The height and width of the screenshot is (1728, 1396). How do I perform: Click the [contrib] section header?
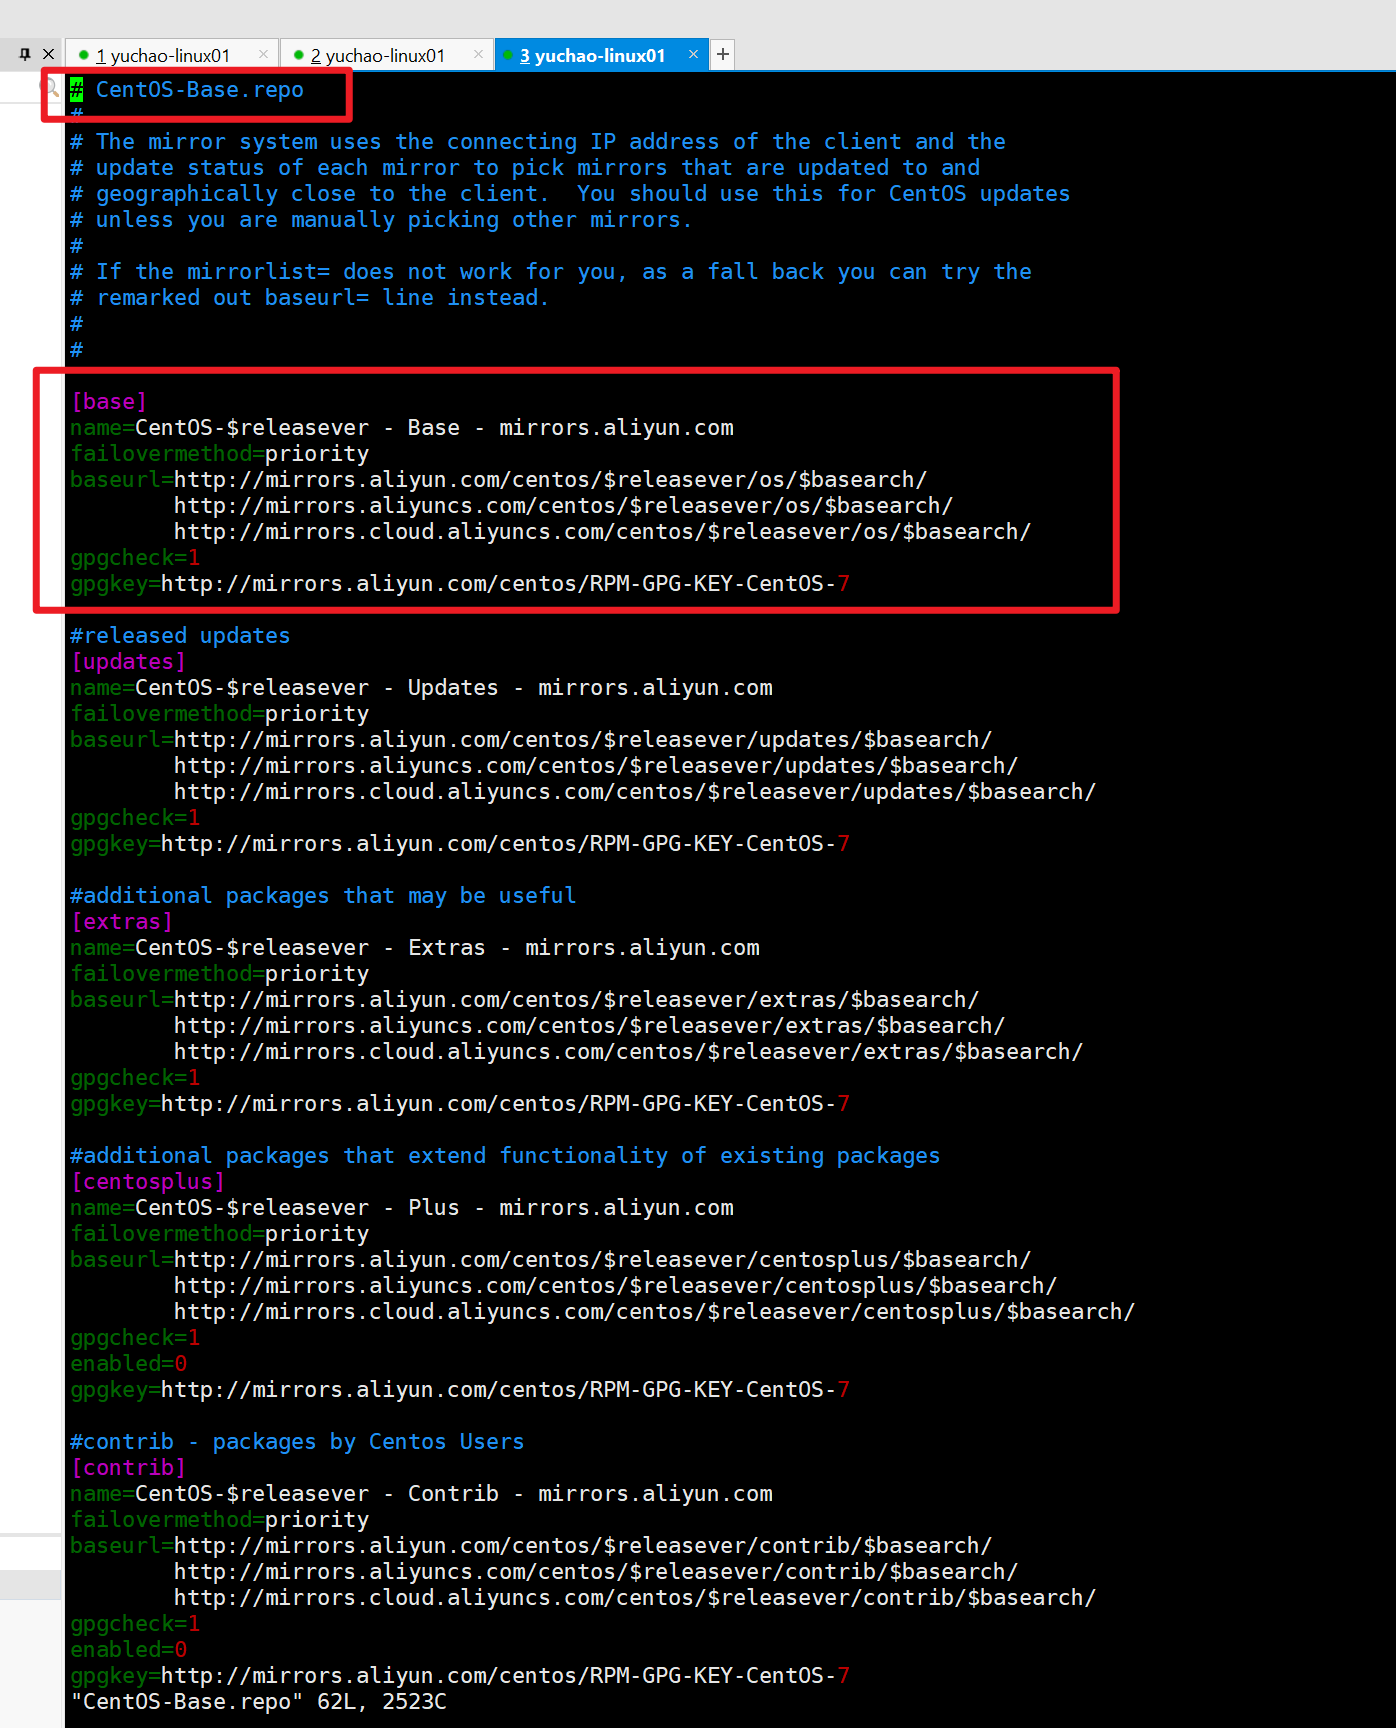coord(128,1468)
